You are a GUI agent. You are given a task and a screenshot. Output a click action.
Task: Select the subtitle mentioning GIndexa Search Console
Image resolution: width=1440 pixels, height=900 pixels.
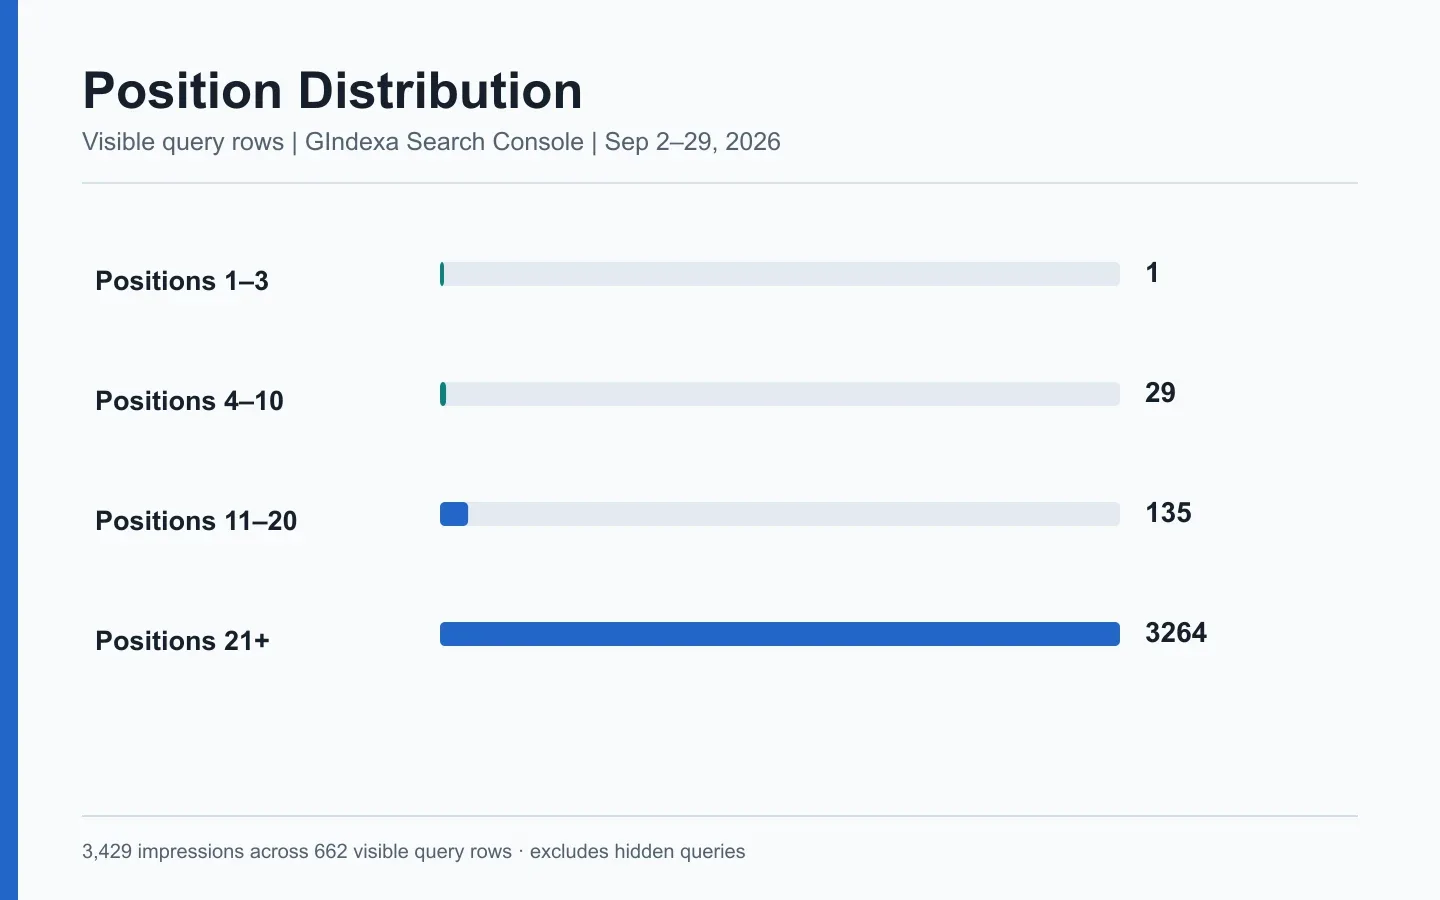click(x=431, y=142)
